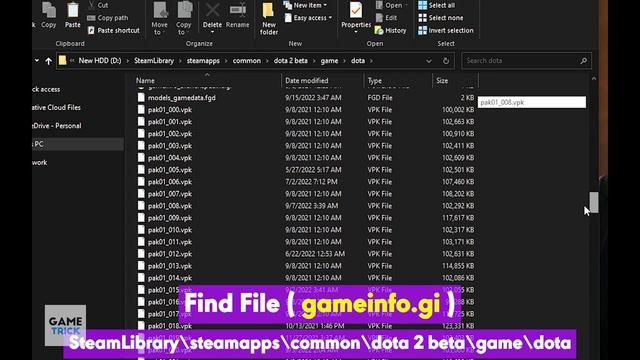This screenshot has height=360, width=640.
Task: Click the 117,617 KB size cell
Action: (x=458, y=218)
